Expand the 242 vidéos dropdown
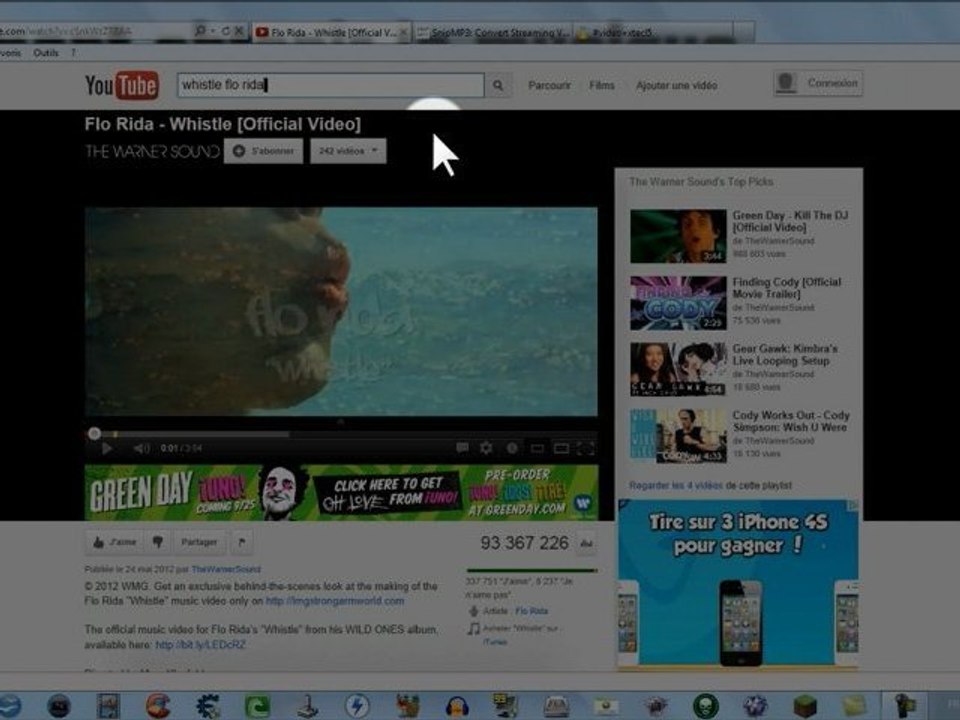The width and height of the screenshot is (960, 720). [x=348, y=151]
